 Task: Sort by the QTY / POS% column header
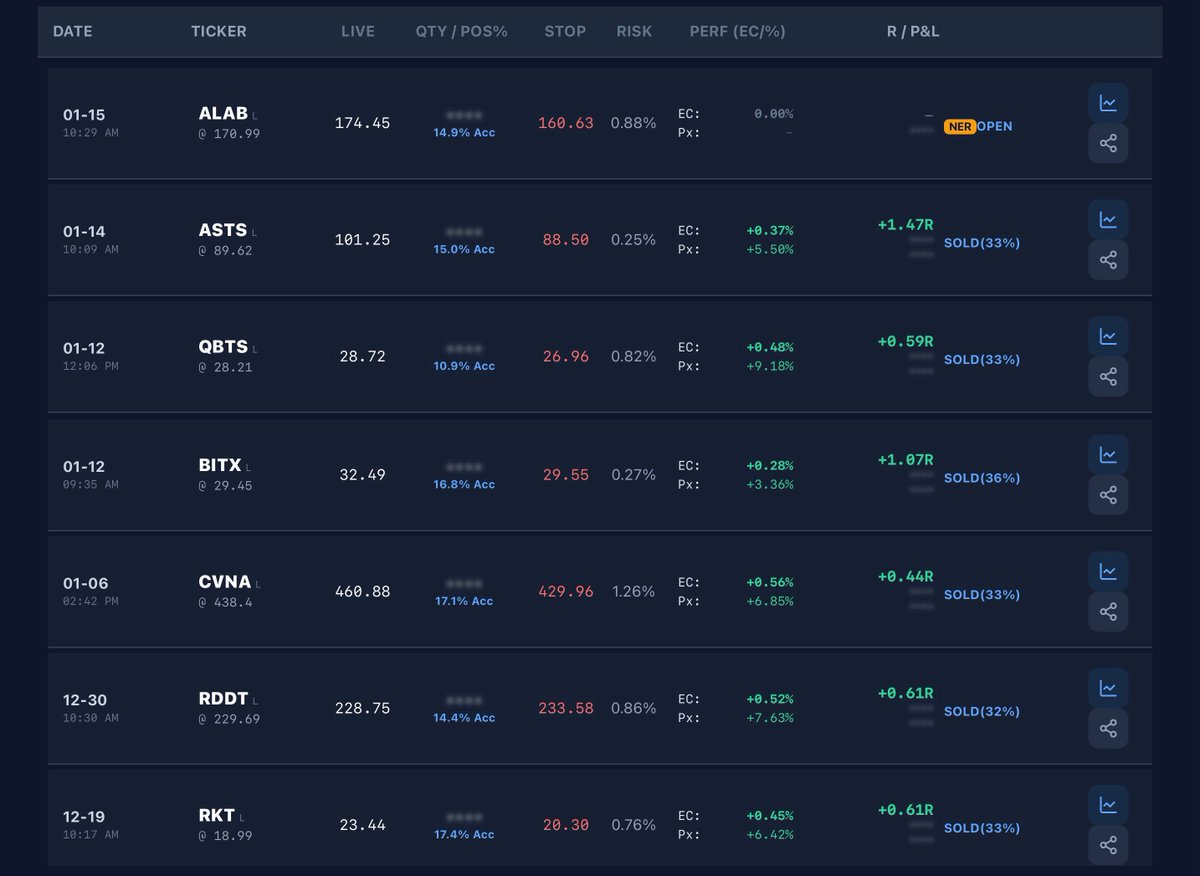[462, 31]
